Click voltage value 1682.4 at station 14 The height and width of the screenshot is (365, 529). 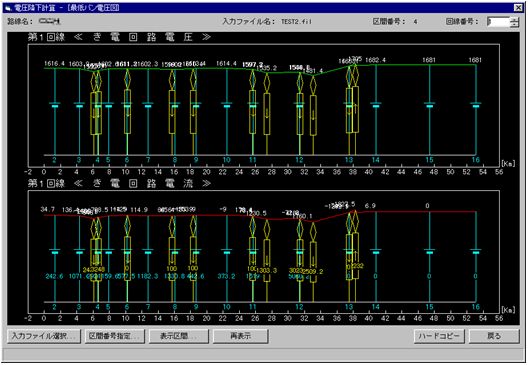coord(375,60)
